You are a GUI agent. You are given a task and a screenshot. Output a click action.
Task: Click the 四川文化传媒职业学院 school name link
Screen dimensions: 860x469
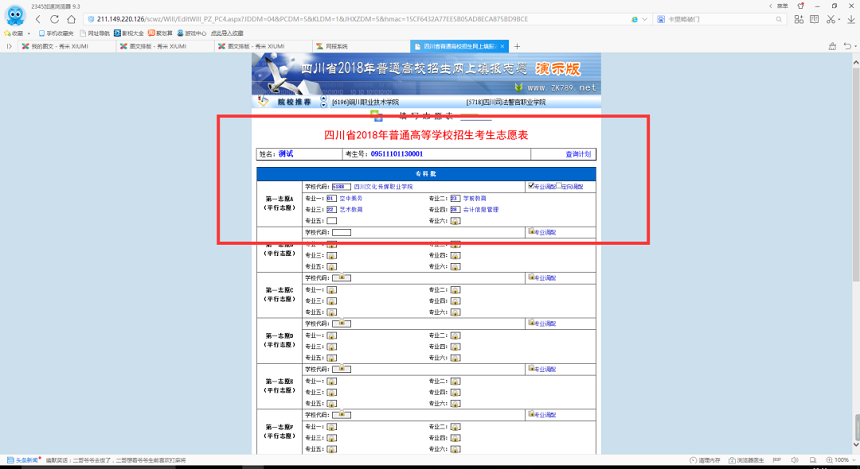(x=383, y=186)
